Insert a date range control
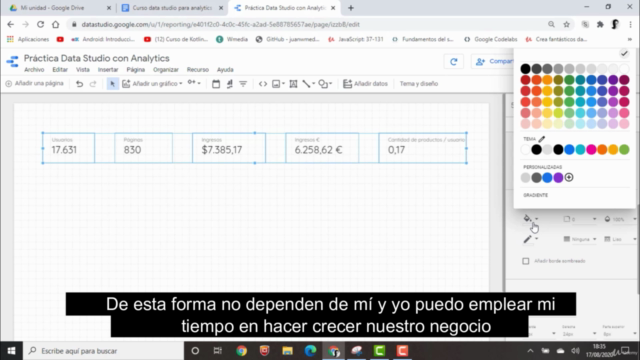Image resolution: width=640 pixels, height=360 pixels. pyautogui.click(x=216, y=84)
